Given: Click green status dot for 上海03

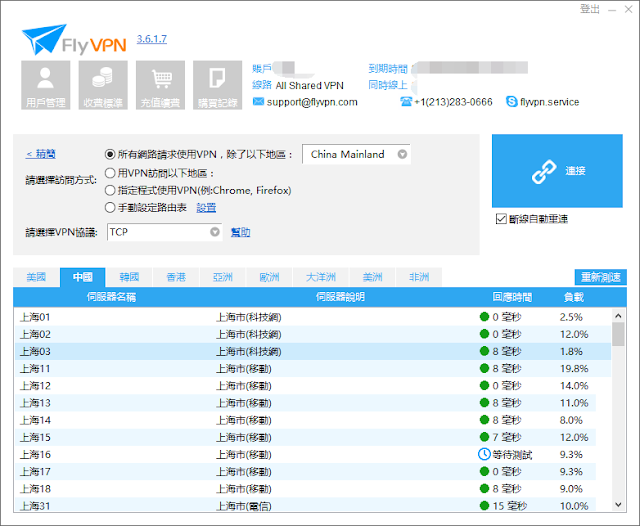Looking at the screenshot, I should coord(484,351).
